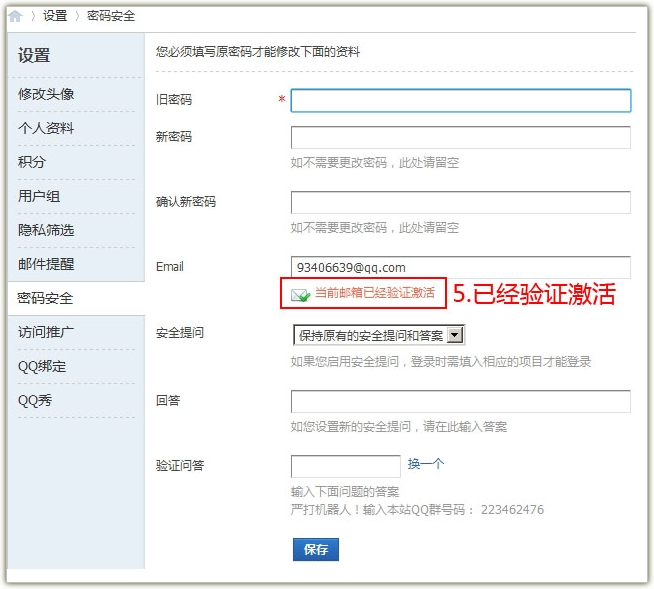Image resolution: width=654 pixels, height=589 pixels.
Task: Click the 确认新密码 input box
Action: click(460, 202)
